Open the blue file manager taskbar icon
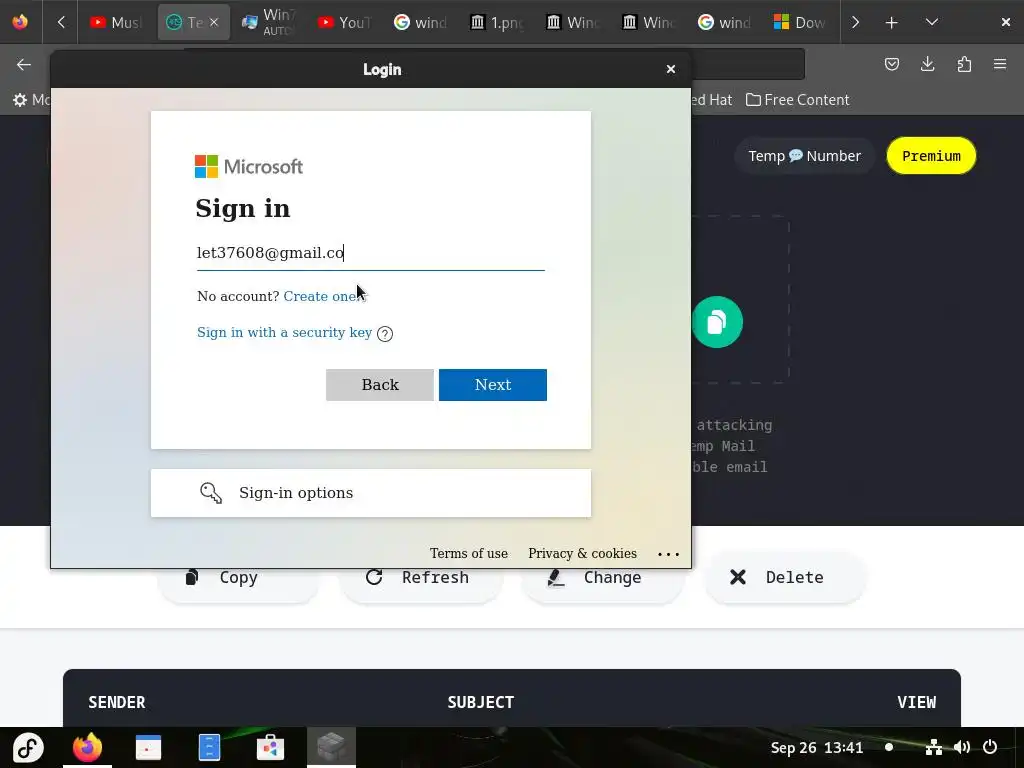The height and width of the screenshot is (768, 1024). [x=209, y=748]
